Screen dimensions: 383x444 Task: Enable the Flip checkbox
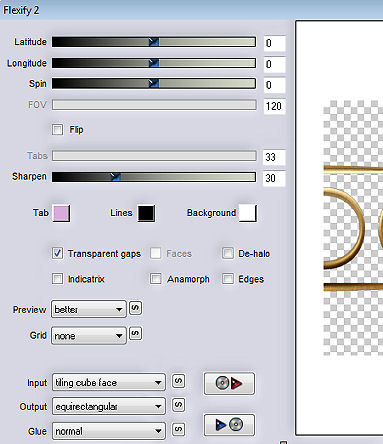click(57, 129)
